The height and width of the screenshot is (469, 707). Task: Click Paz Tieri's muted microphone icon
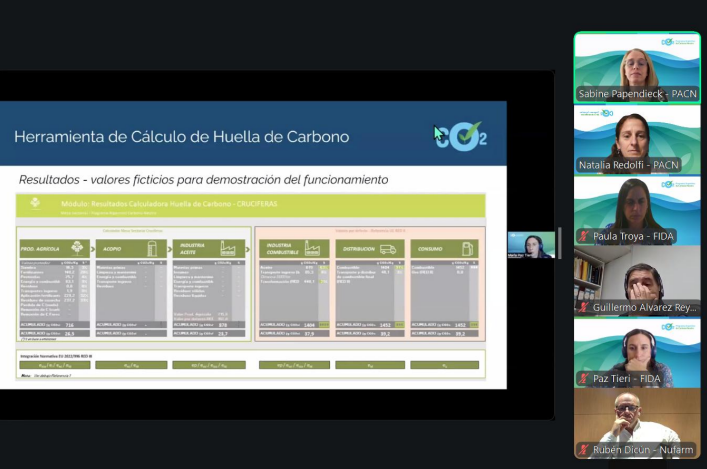point(582,380)
